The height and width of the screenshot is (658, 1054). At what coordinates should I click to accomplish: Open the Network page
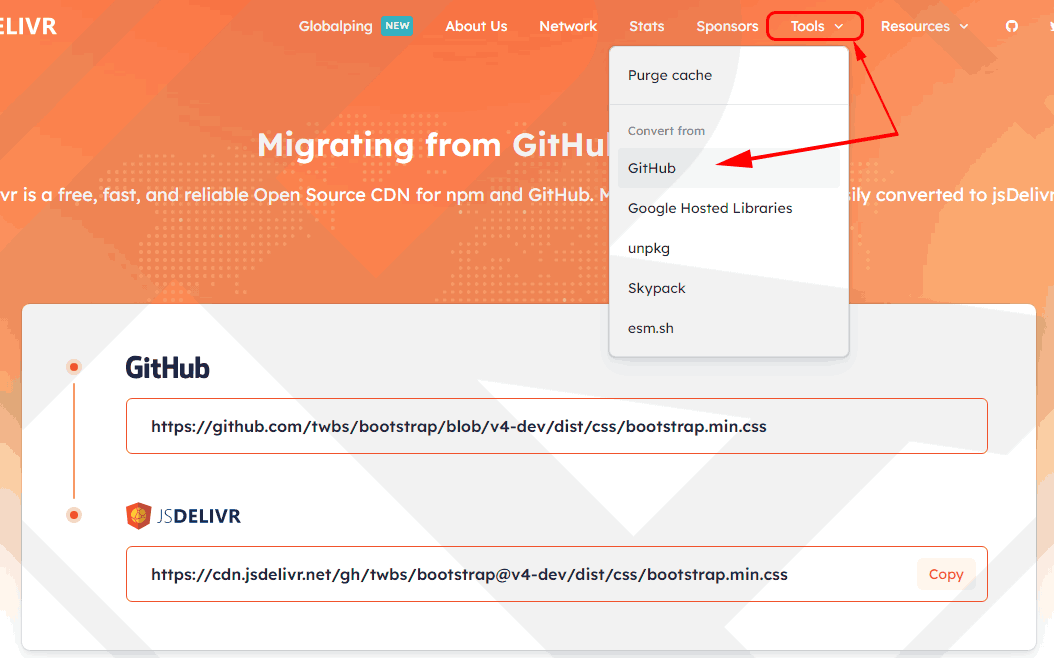(x=568, y=26)
